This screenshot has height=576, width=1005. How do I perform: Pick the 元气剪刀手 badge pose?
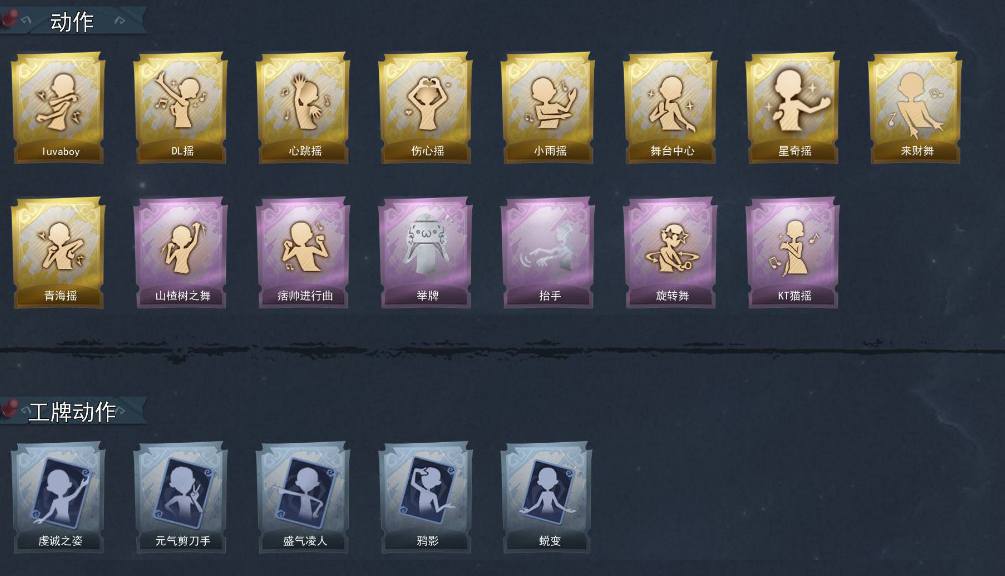coord(181,497)
